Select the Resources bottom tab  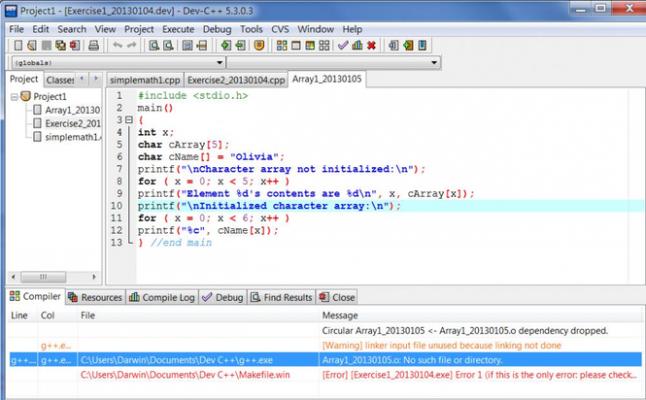pyautogui.click(x=95, y=297)
